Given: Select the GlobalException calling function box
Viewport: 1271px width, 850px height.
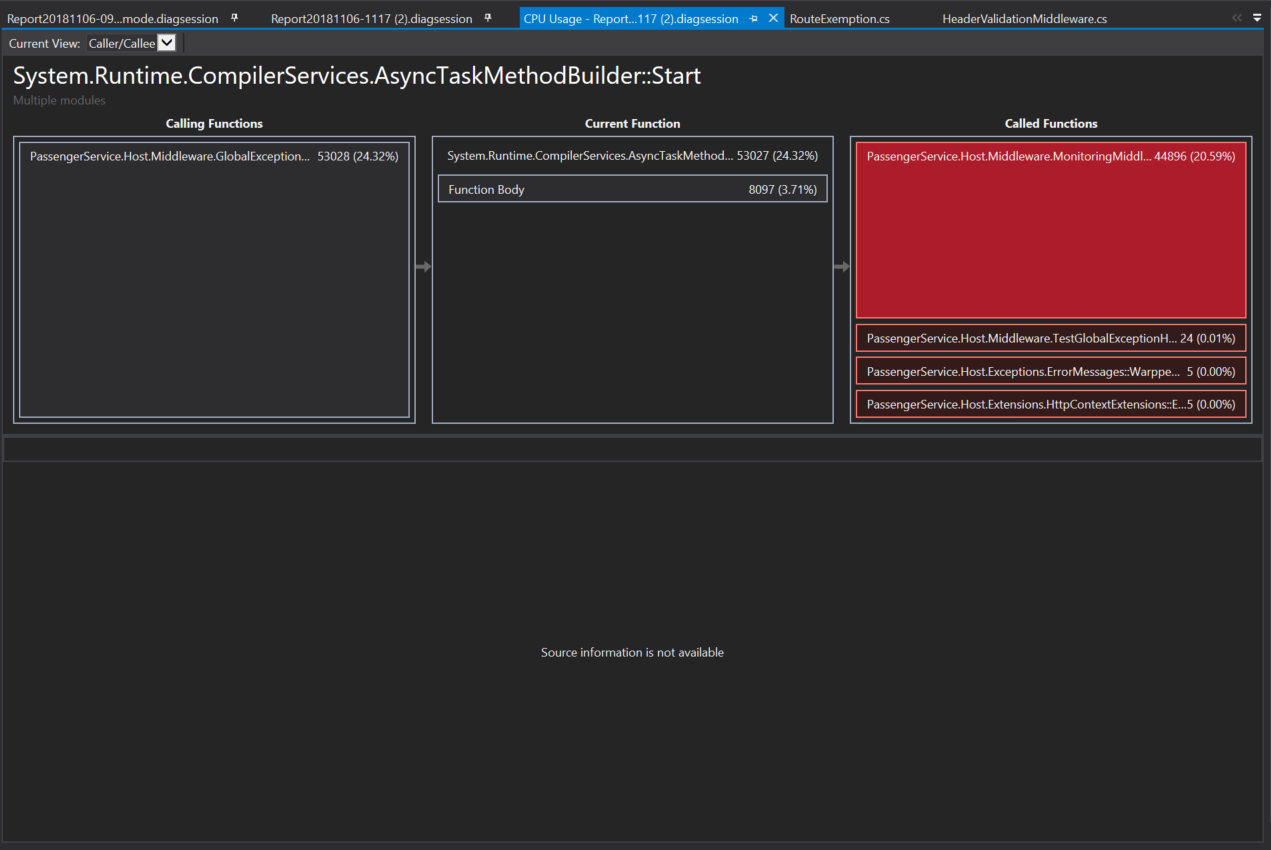Looking at the screenshot, I should click(x=214, y=156).
